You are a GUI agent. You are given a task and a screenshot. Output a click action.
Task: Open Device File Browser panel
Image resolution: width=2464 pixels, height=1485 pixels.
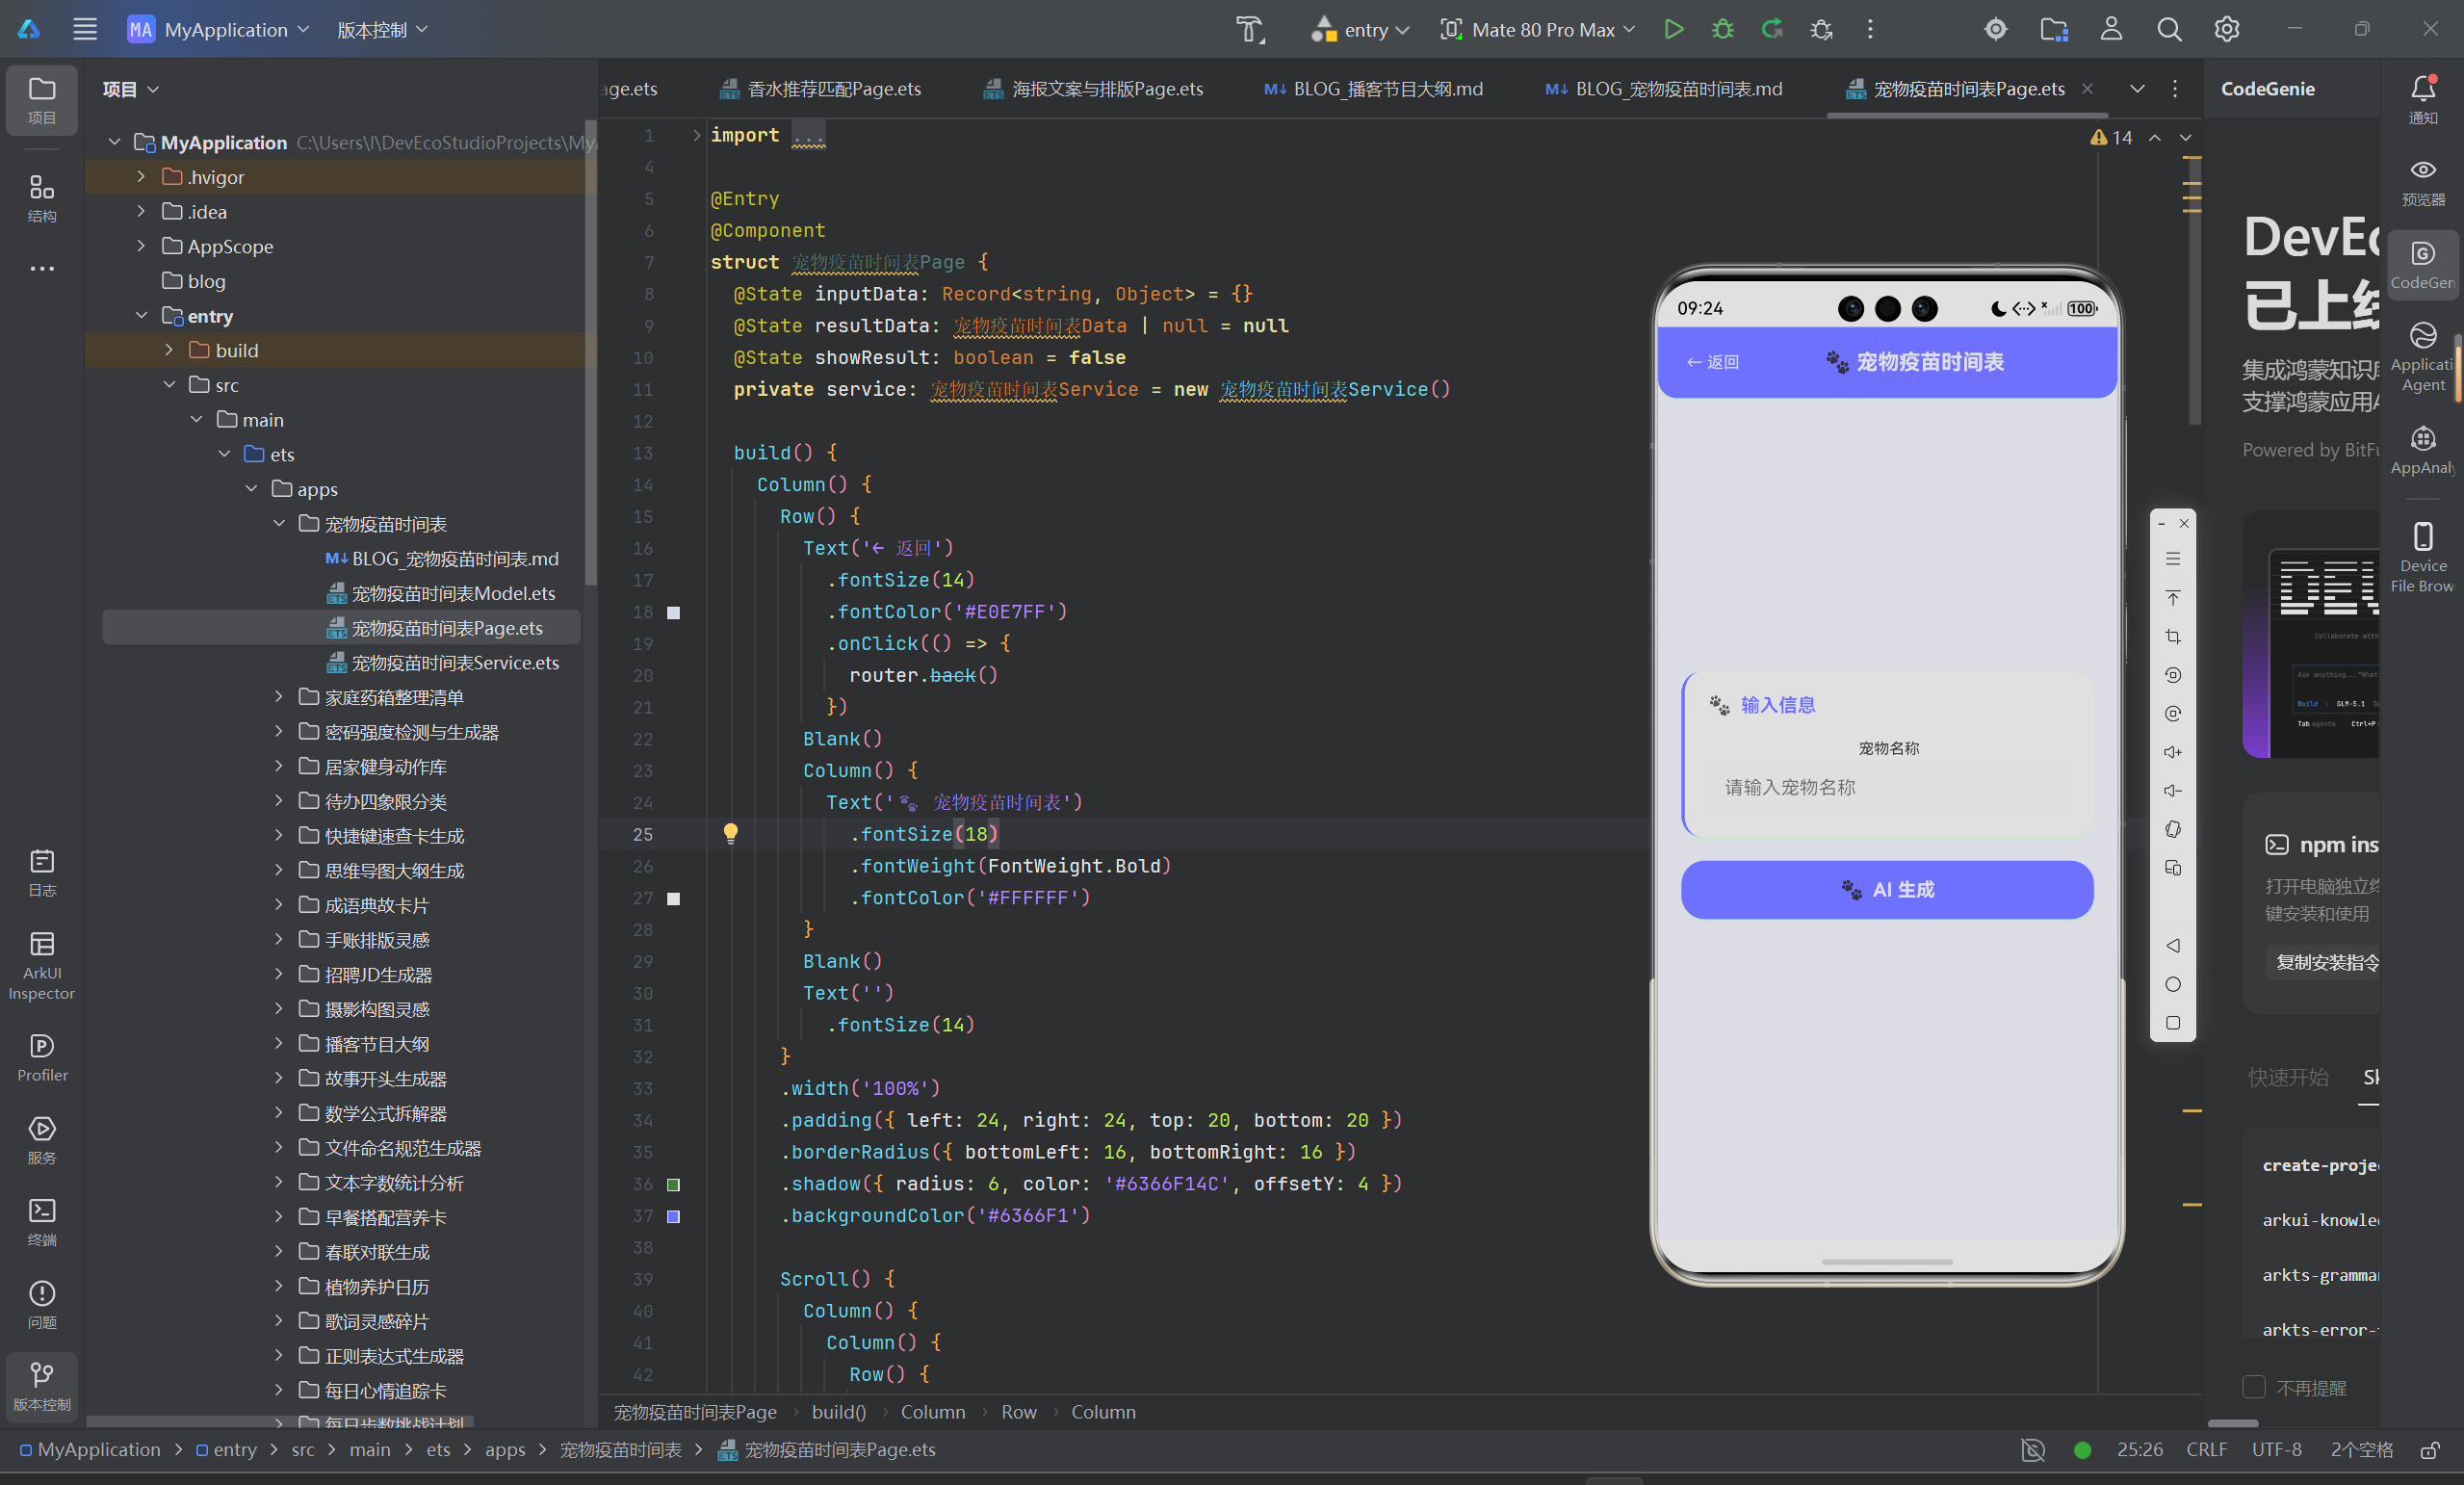[x=2423, y=556]
